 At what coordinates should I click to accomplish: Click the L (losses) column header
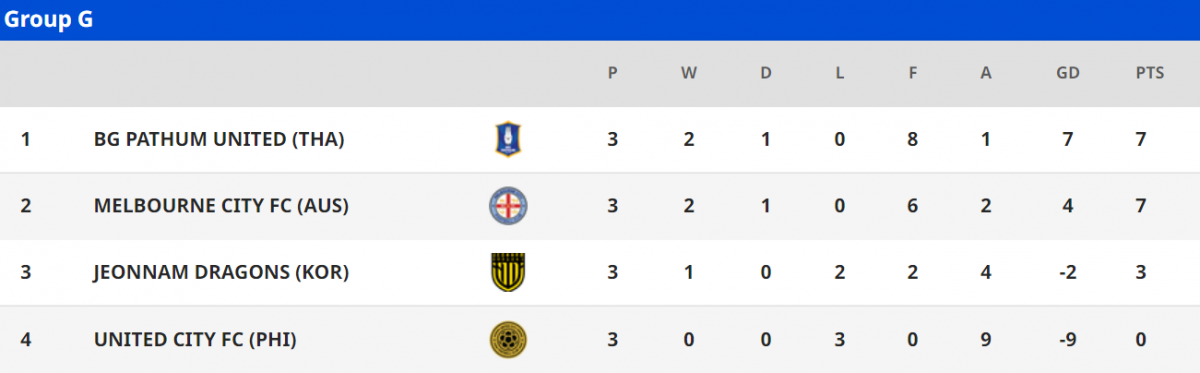pos(840,73)
